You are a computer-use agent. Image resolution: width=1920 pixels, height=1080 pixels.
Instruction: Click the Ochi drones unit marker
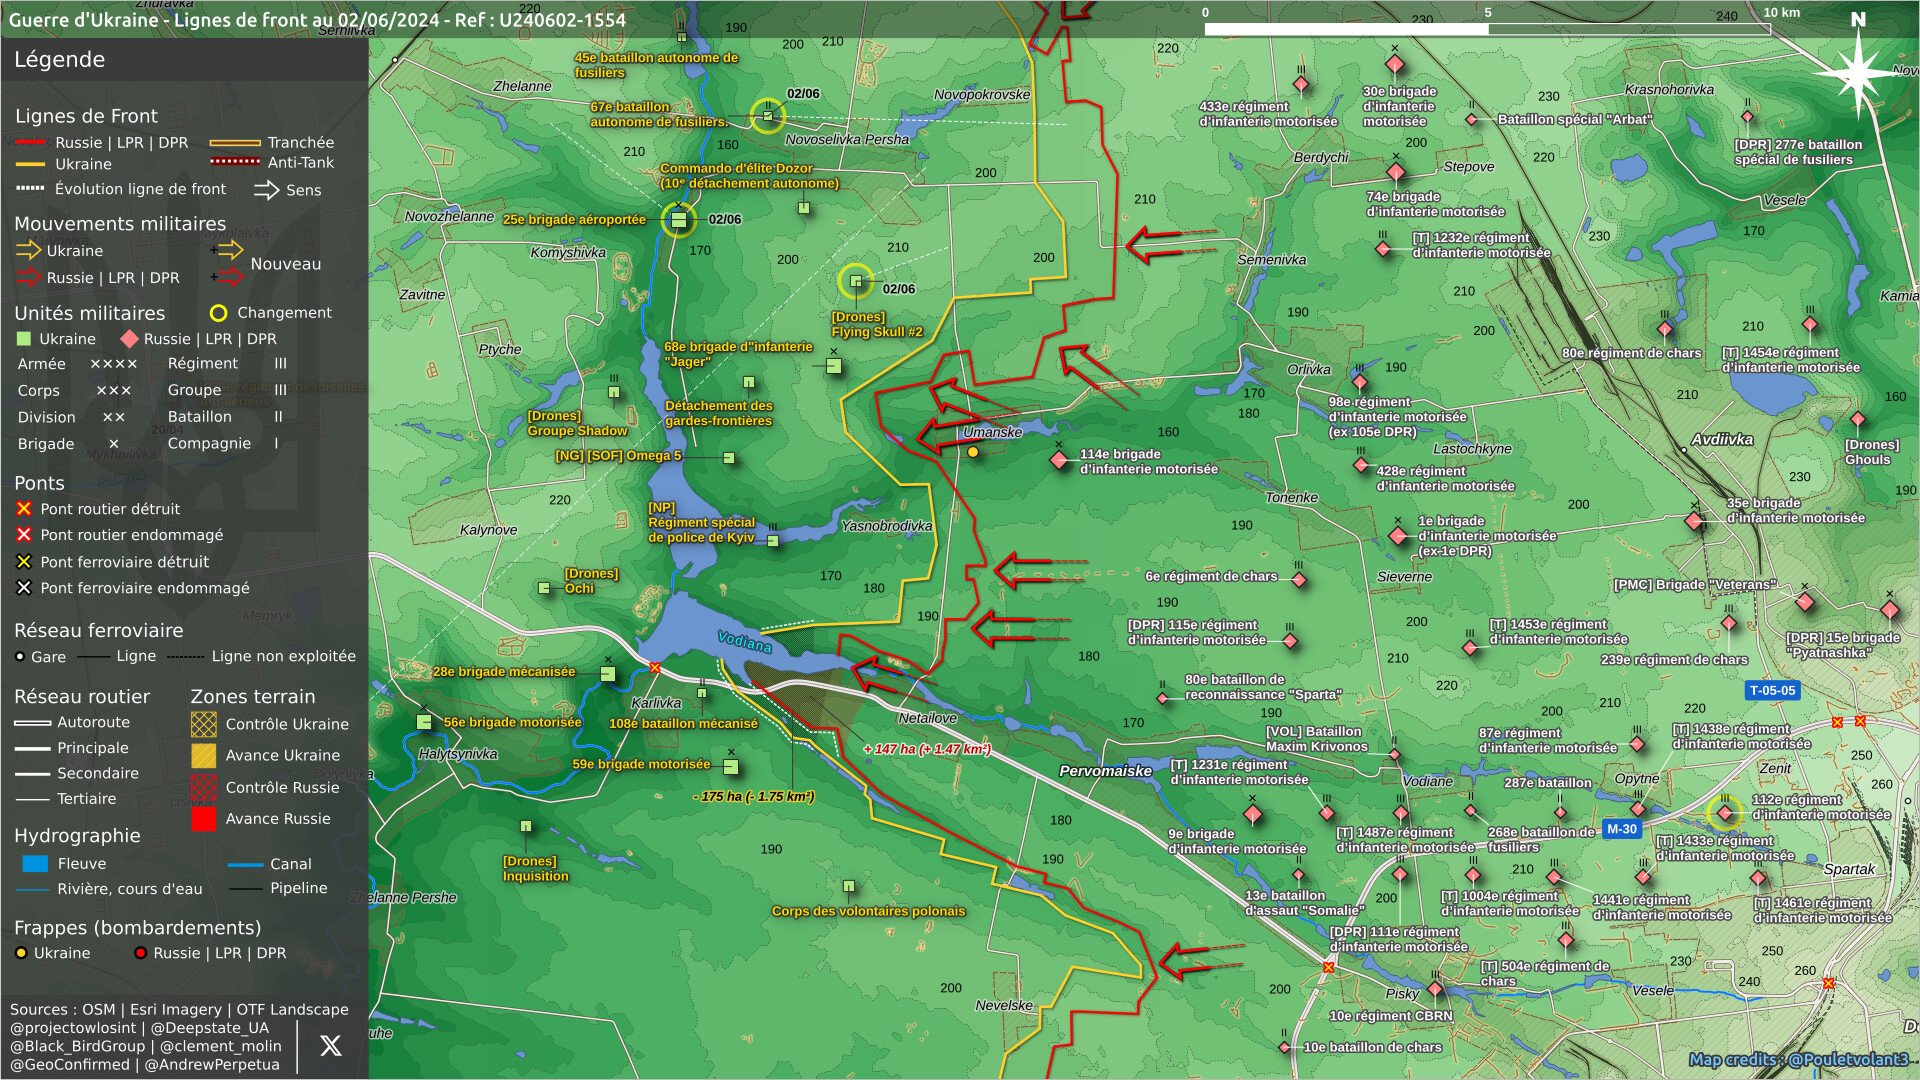coord(544,588)
